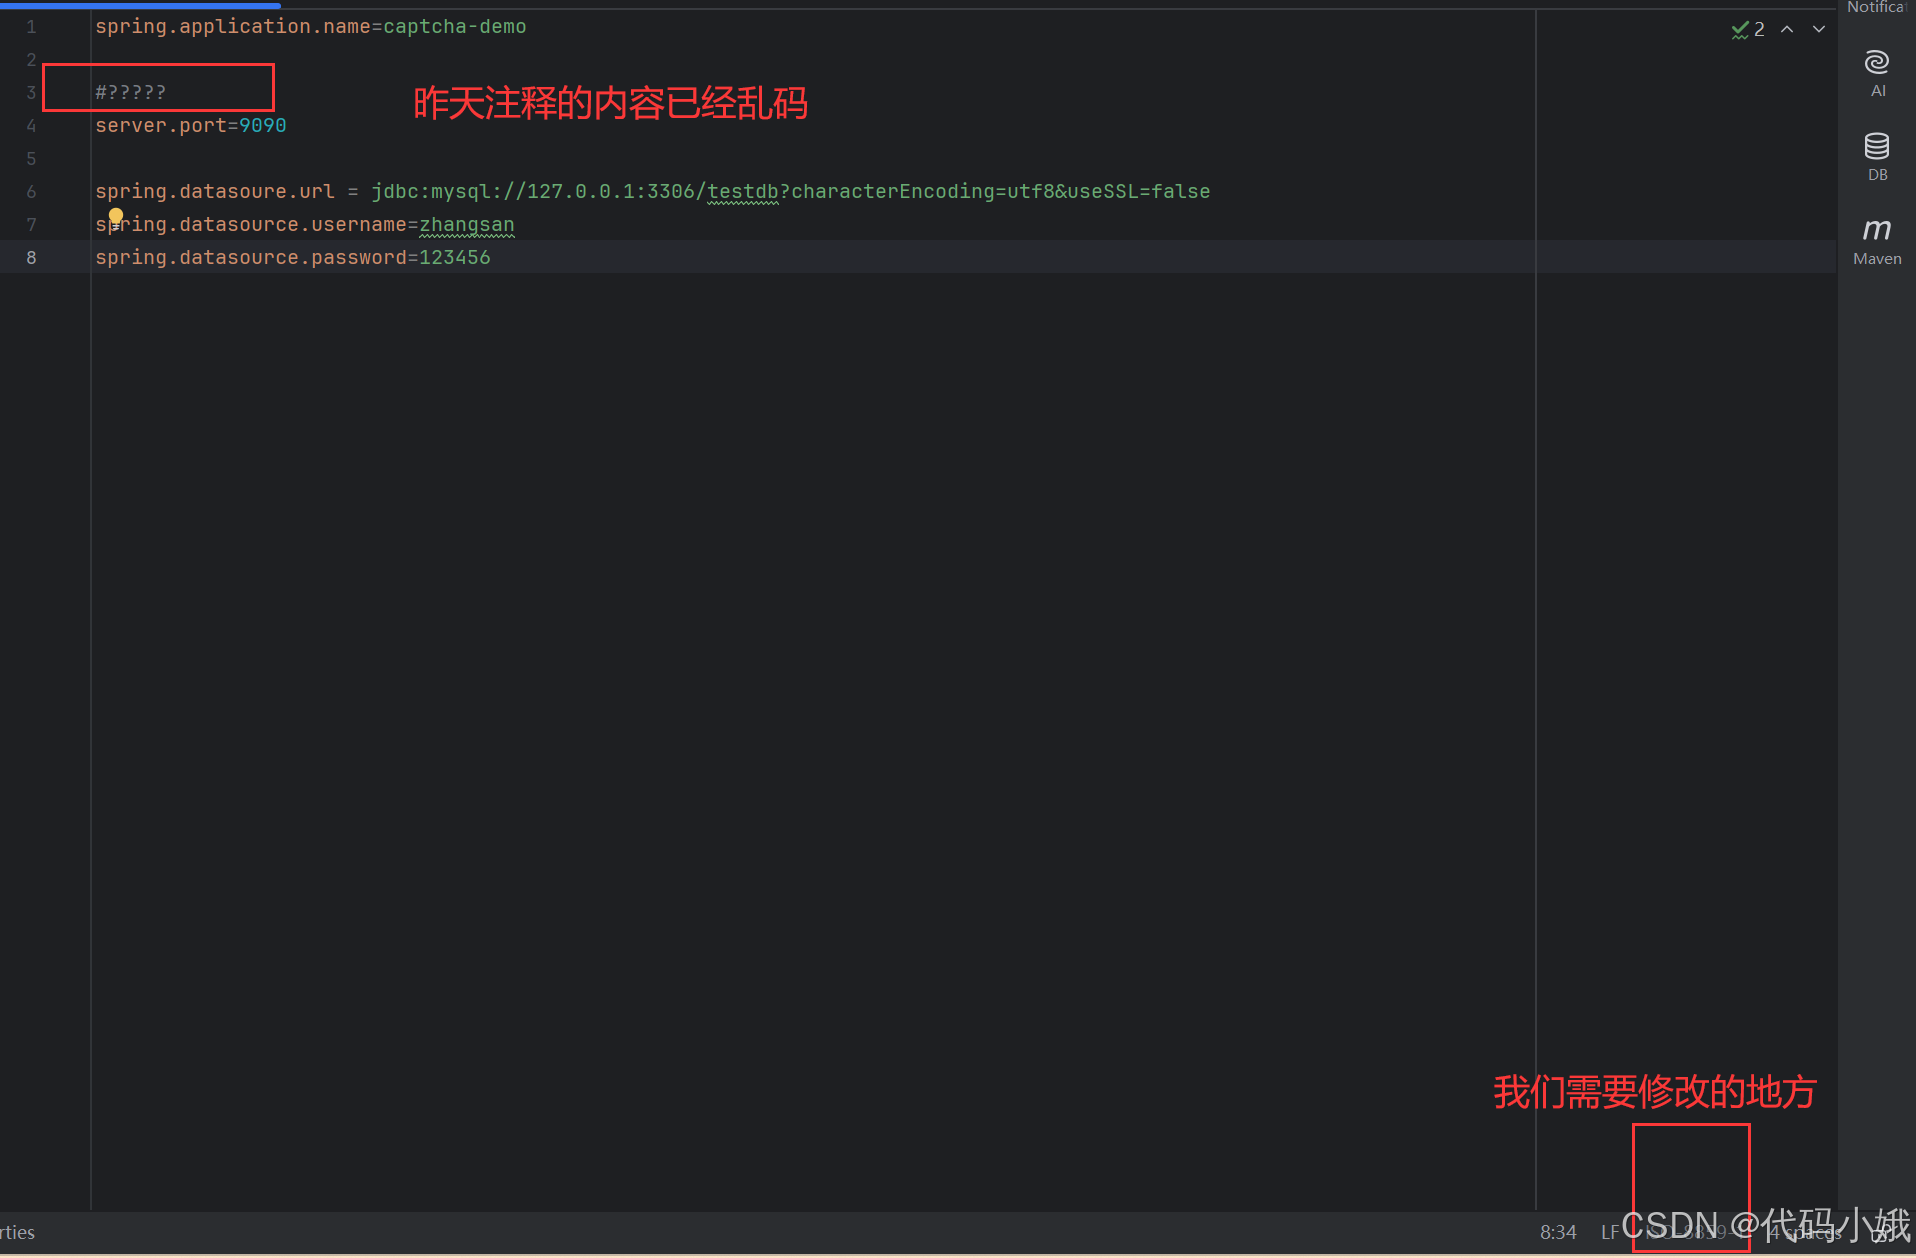Open the 8:34 caret position in the status bar
The width and height of the screenshot is (1916, 1258).
tap(1558, 1232)
